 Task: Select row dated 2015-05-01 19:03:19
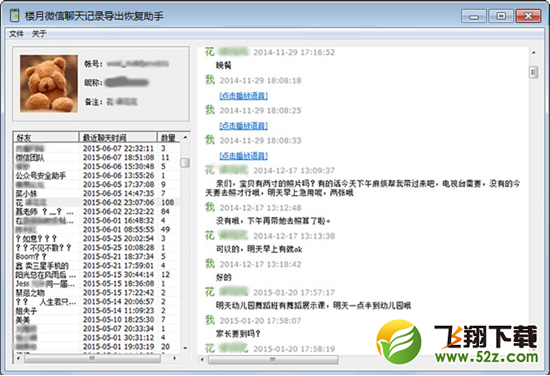tap(97, 347)
